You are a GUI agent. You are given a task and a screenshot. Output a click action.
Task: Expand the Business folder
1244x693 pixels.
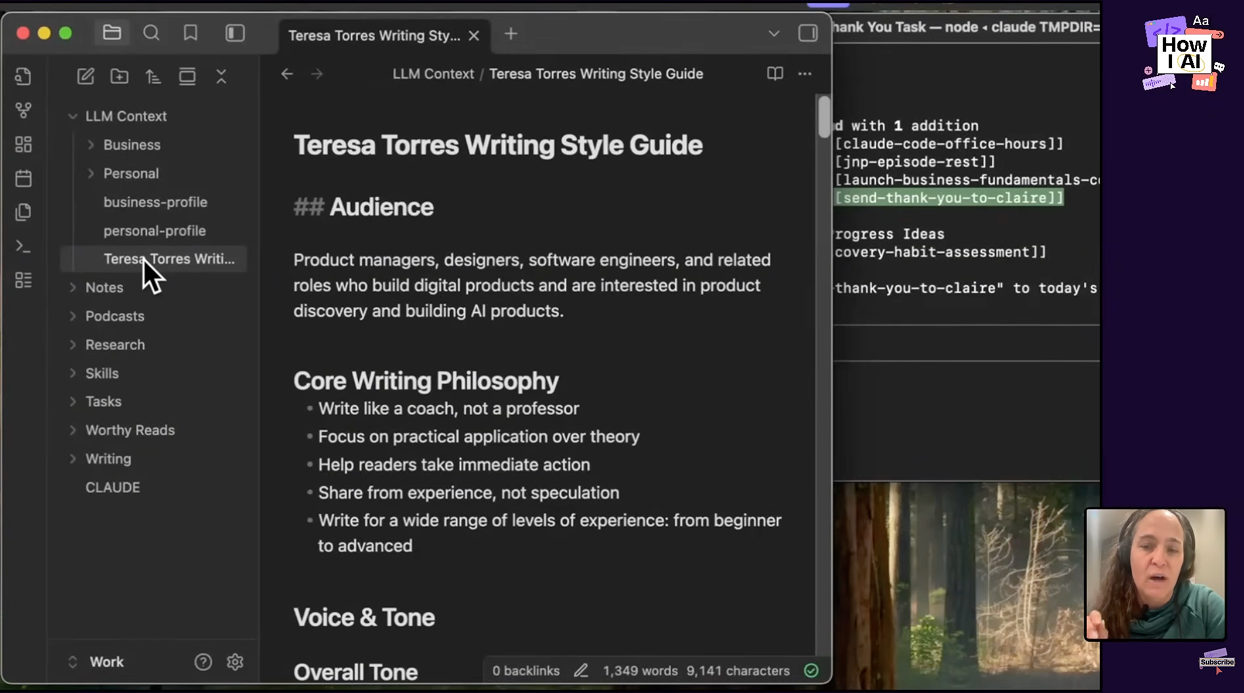click(131, 145)
